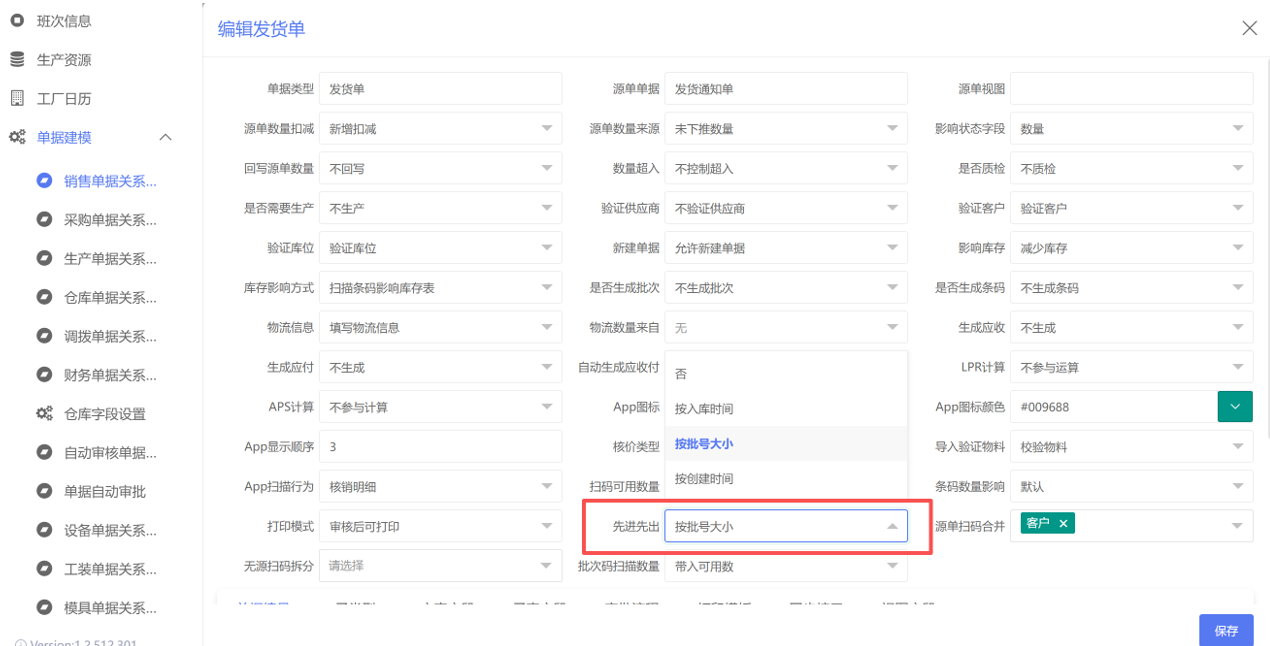This screenshot has height=646, width=1270.
Task: Click the 单据建模 gears icon
Action: pyautogui.click(x=17, y=137)
